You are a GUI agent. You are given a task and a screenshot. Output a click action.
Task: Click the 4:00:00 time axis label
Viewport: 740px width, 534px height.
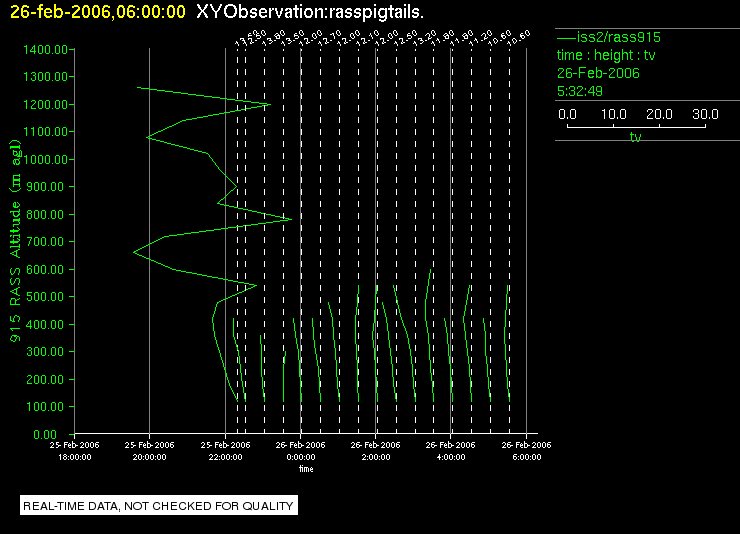451,457
